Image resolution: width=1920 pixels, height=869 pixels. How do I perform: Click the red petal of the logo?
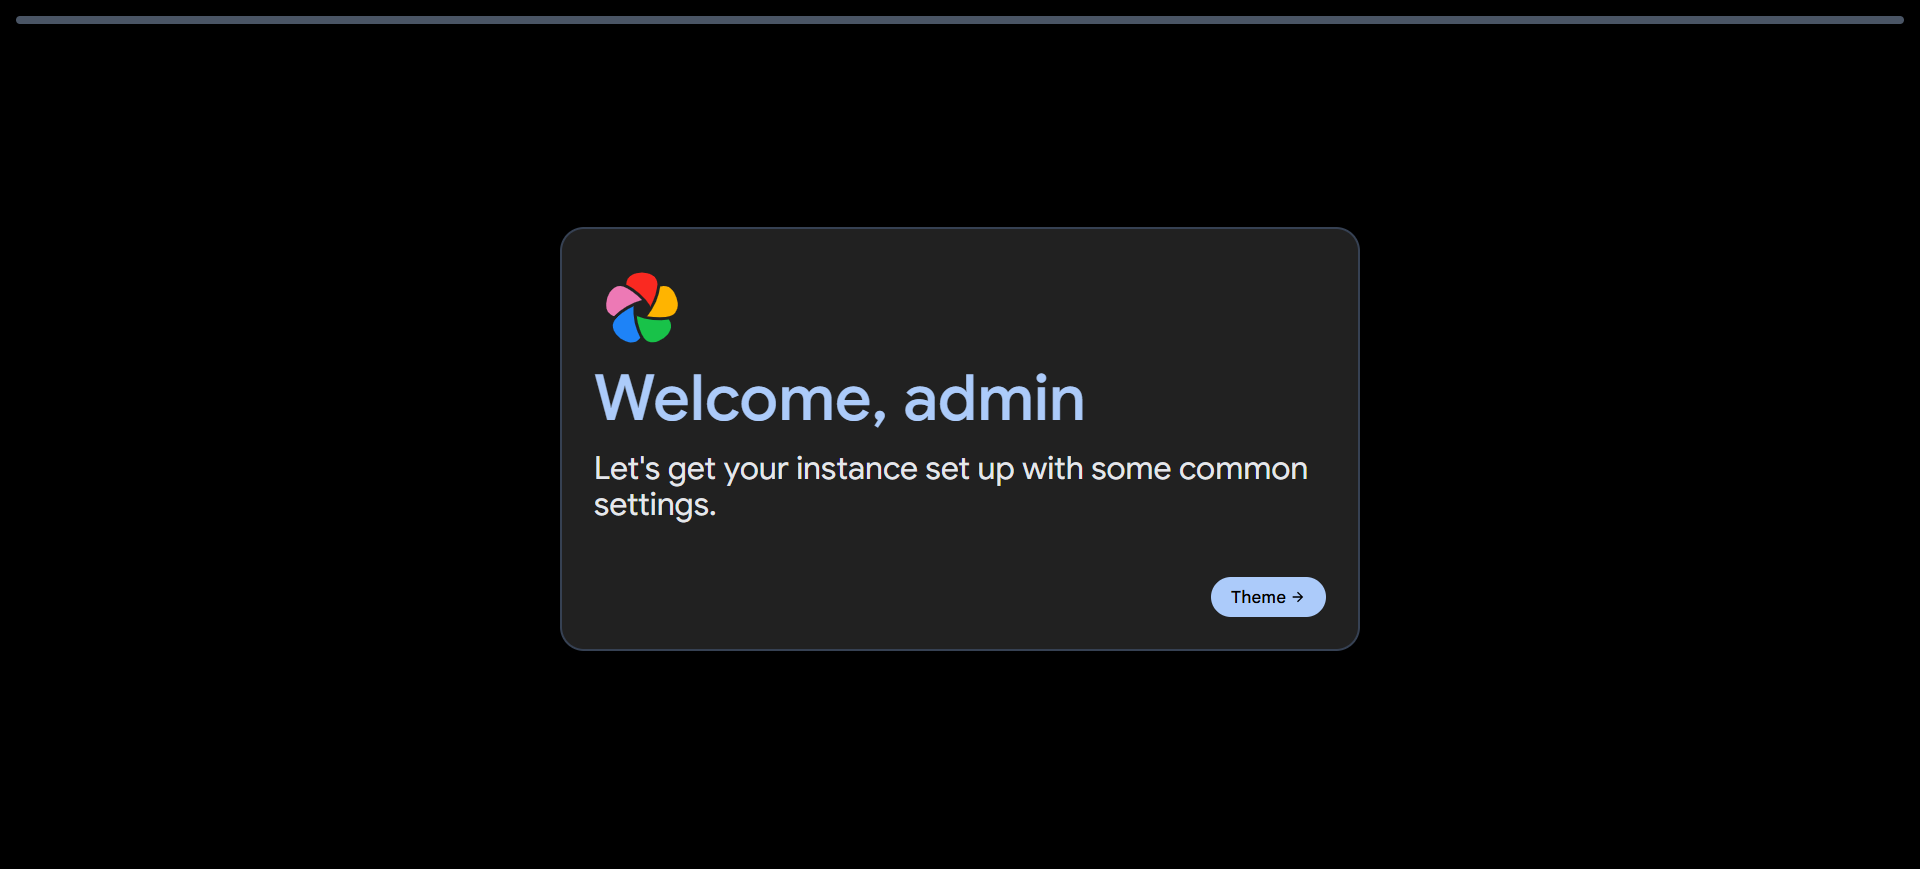coord(641,287)
